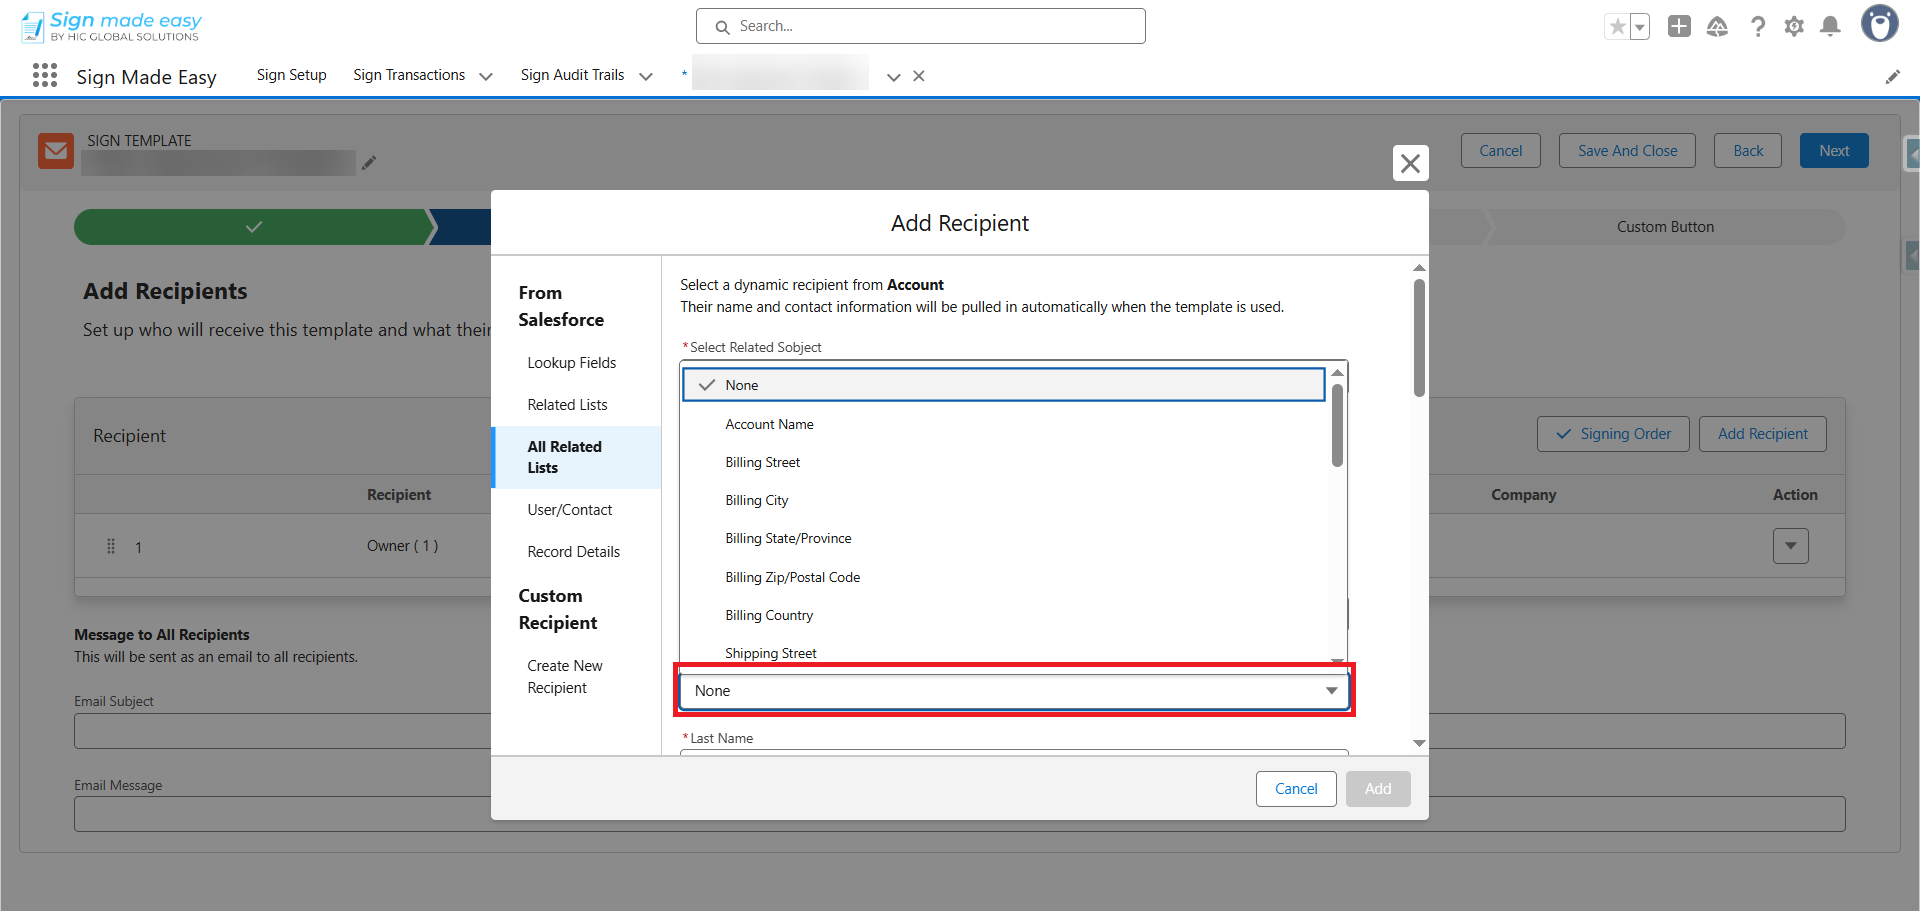Viewport: 1920px width, 911px height.
Task: Open the user profile avatar
Action: (1879, 24)
